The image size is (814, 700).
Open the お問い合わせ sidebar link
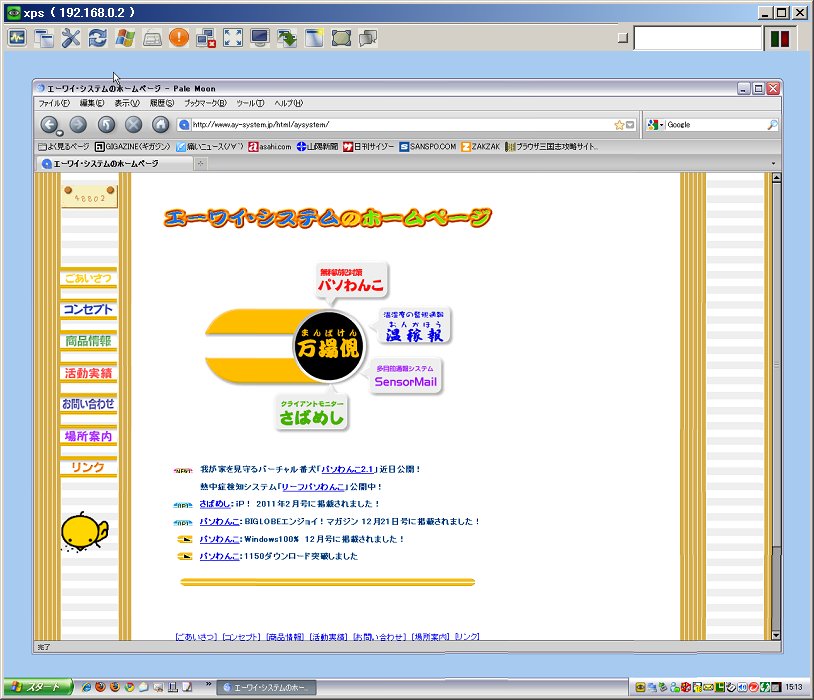[x=89, y=404]
